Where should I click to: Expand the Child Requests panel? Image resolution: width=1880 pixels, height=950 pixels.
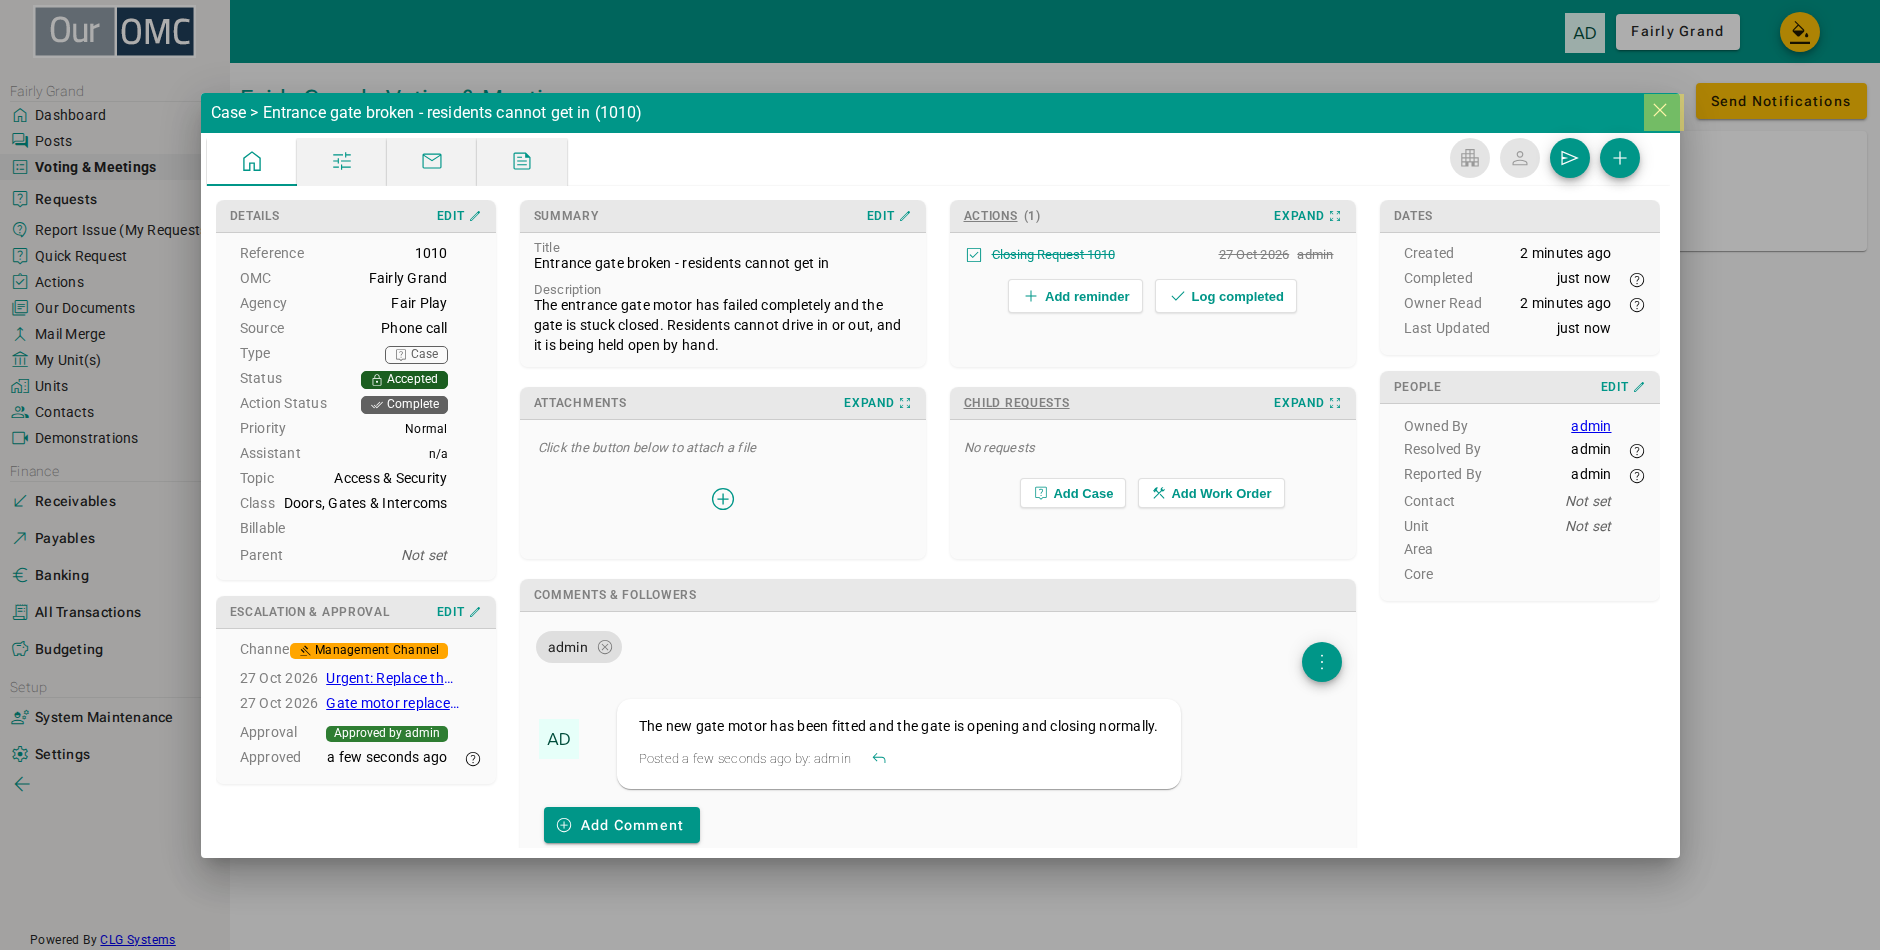pyautogui.click(x=1307, y=403)
